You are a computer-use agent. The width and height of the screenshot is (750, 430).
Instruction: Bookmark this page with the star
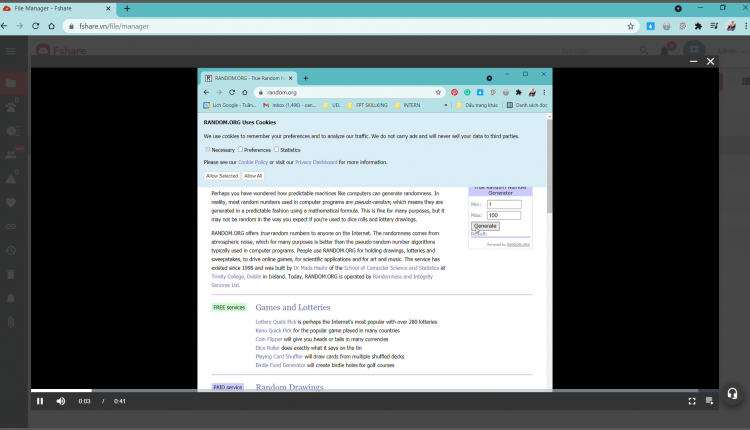click(630, 26)
